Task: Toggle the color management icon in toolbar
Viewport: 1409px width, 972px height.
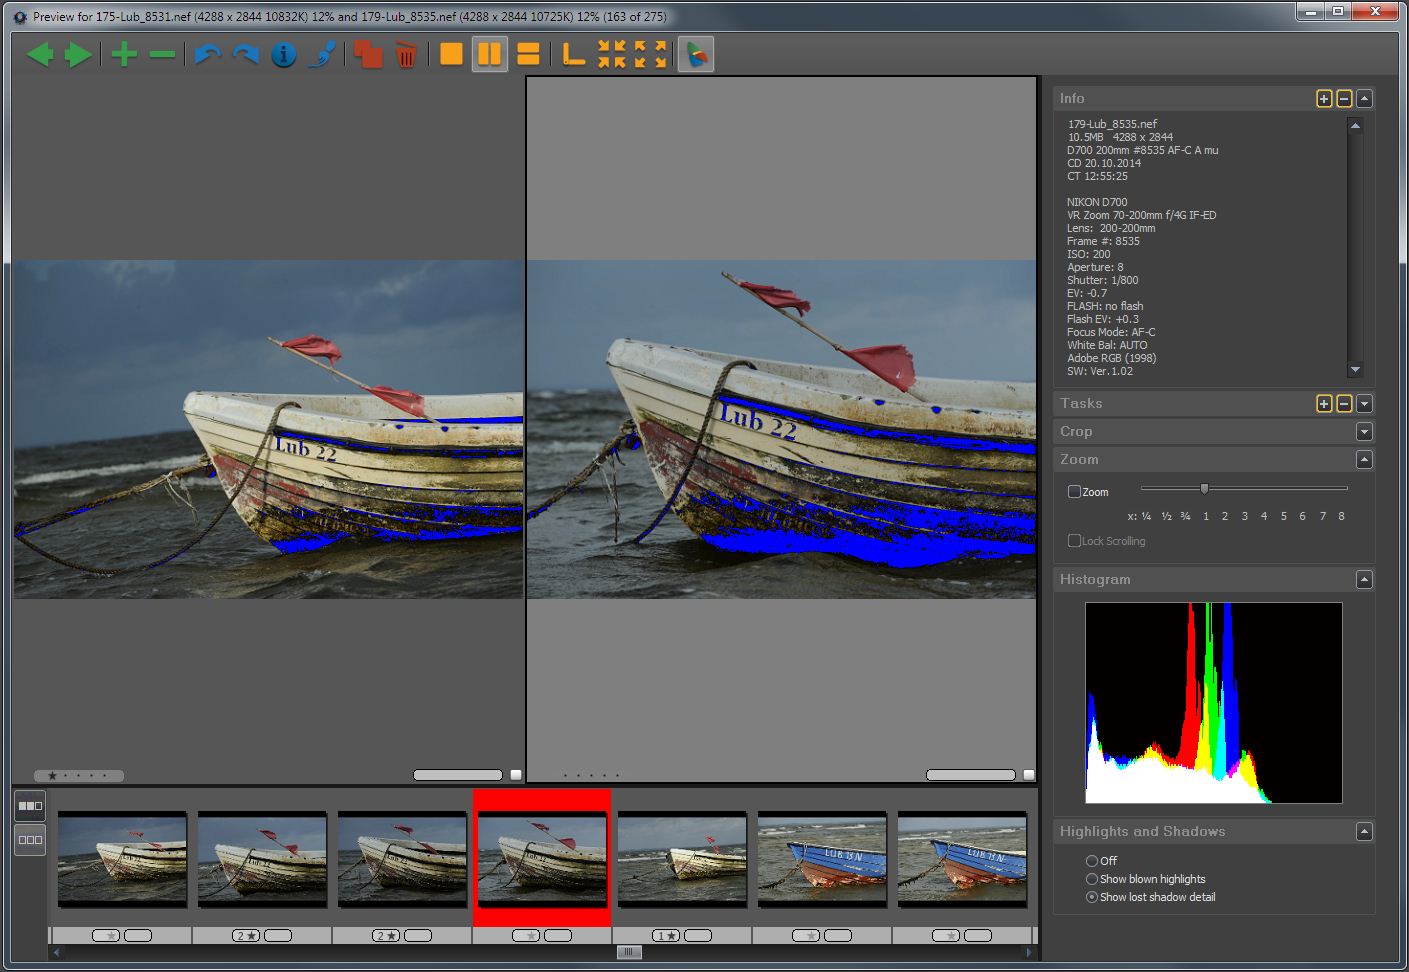Action: (696, 54)
